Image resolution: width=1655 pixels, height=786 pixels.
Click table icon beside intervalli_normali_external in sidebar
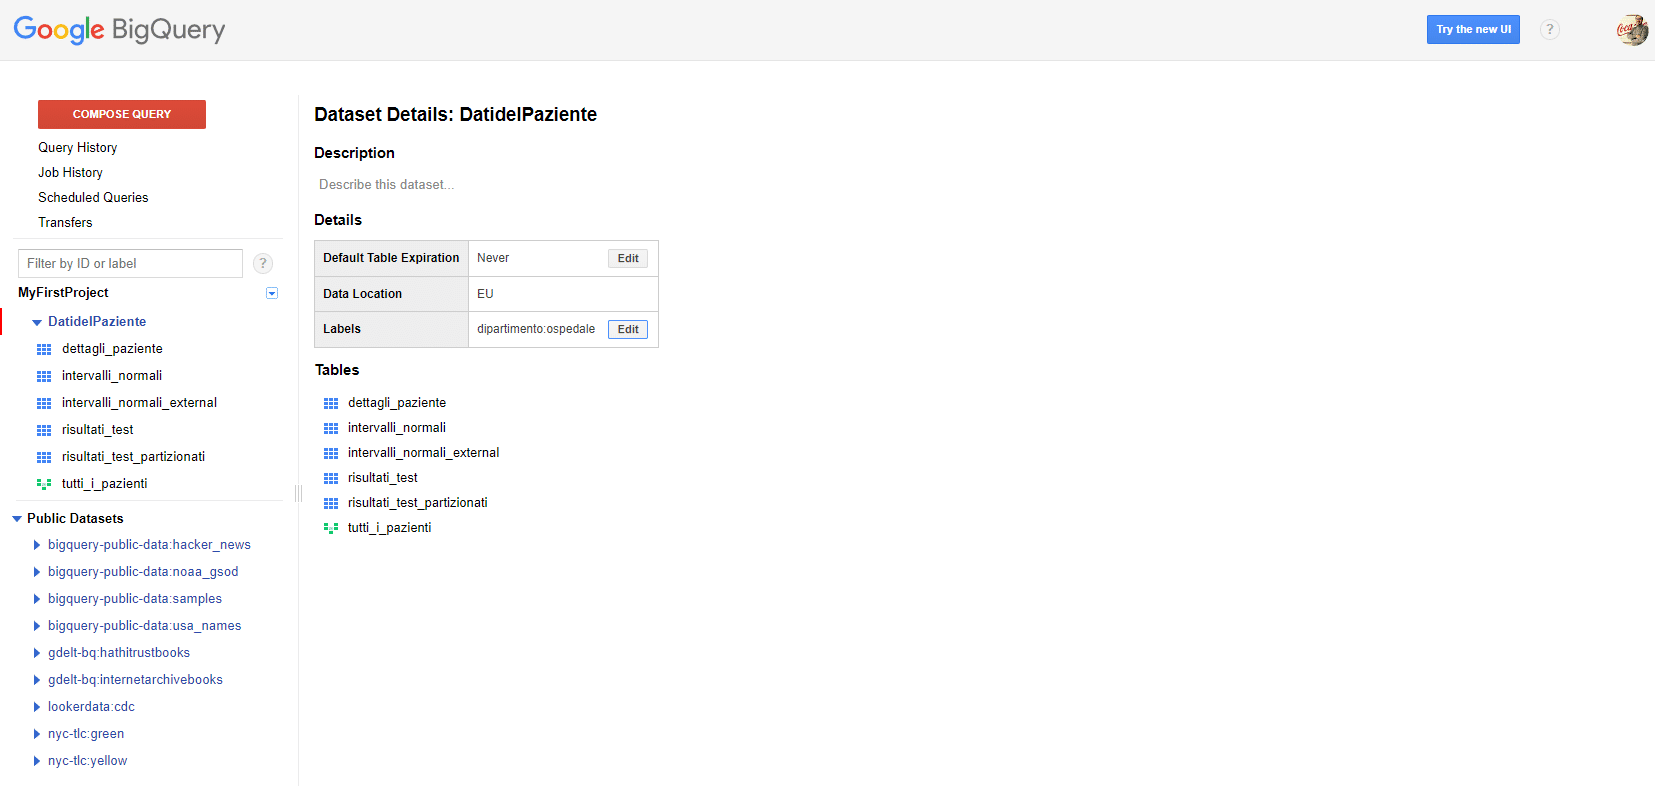(x=44, y=403)
